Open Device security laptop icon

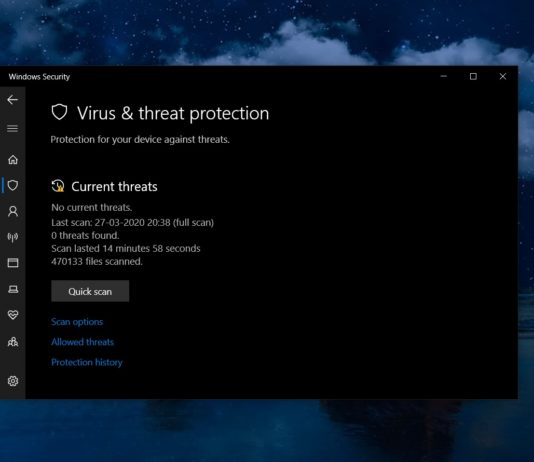pos(13,289)
